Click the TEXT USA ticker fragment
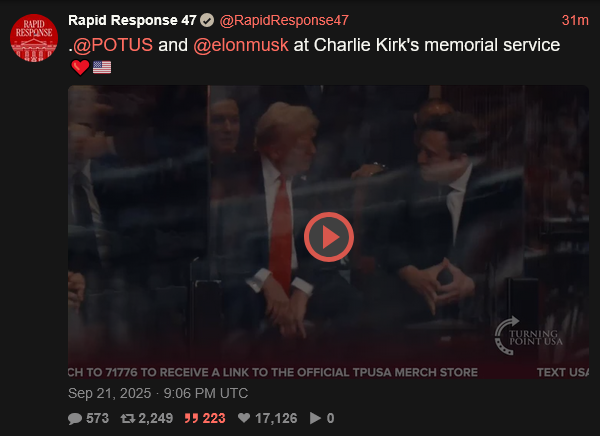This screenshot has width=600, height=436. coord(562,372)
